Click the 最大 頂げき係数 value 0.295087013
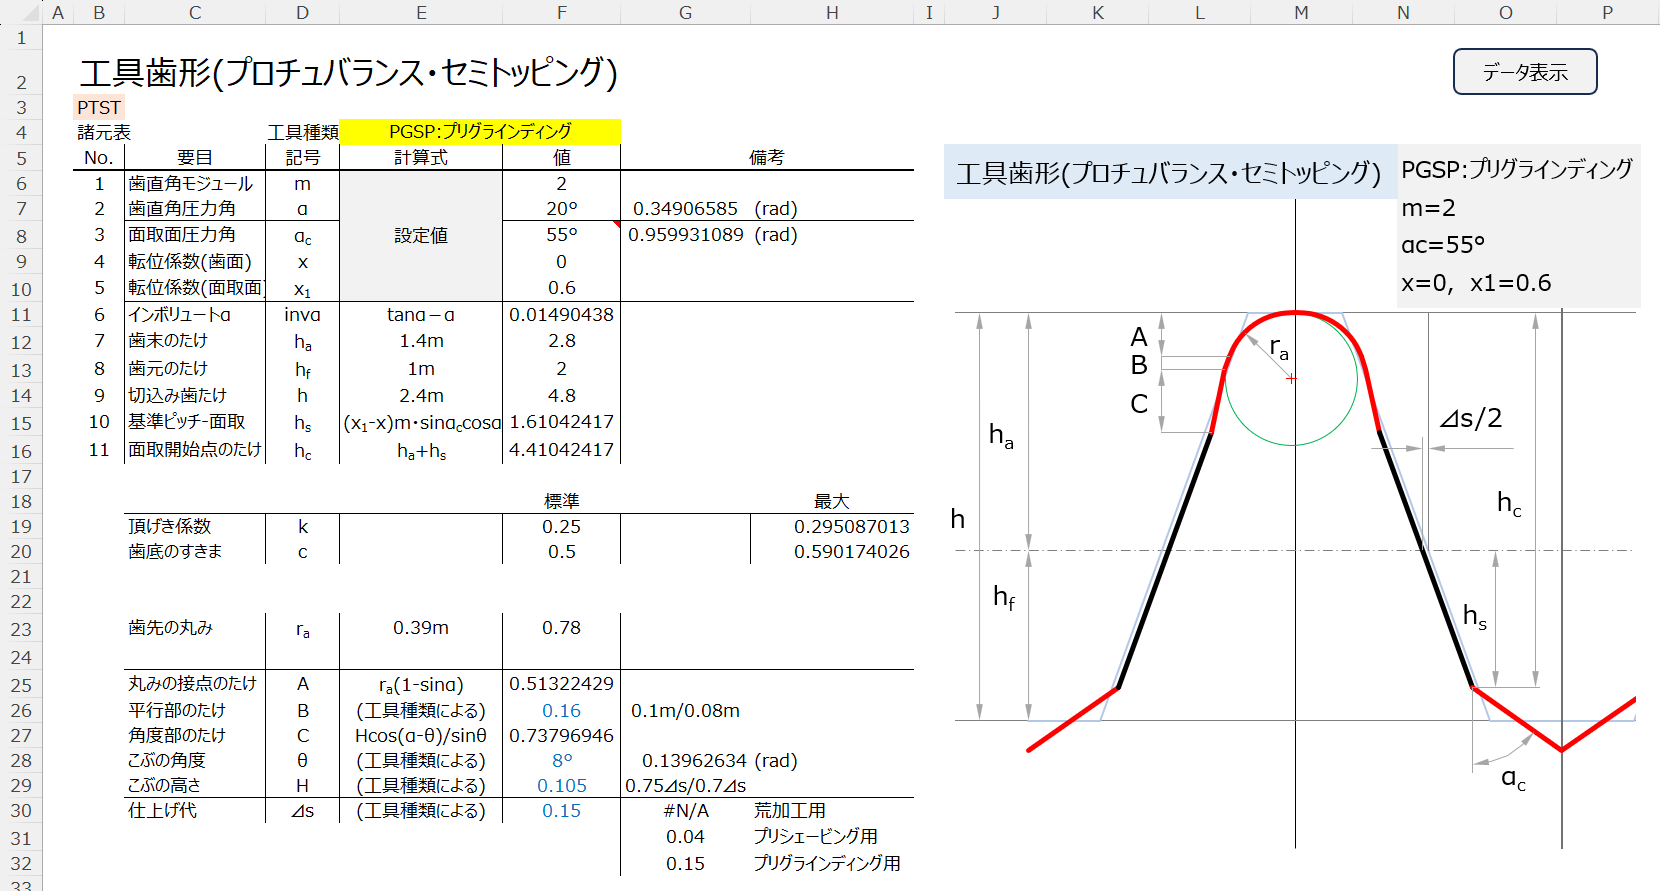The image size is (1660, 891). [851, 526]
